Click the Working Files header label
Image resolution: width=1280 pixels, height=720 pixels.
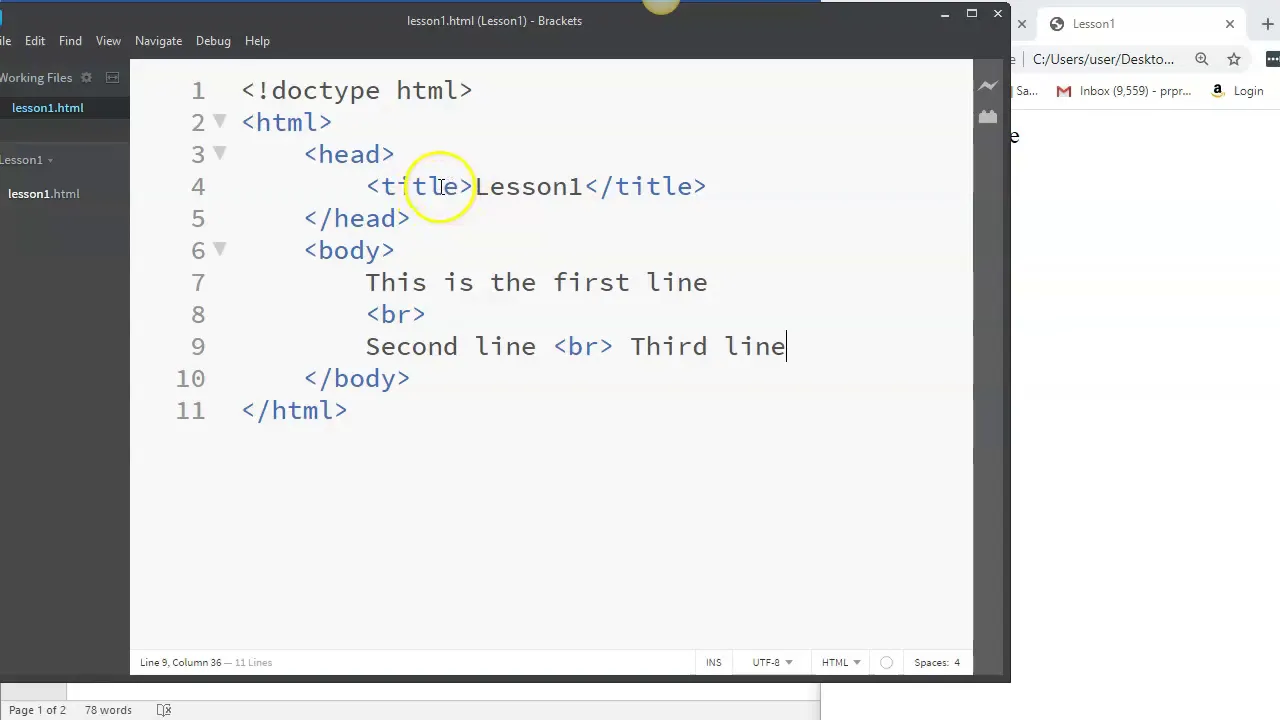(36, 78)
